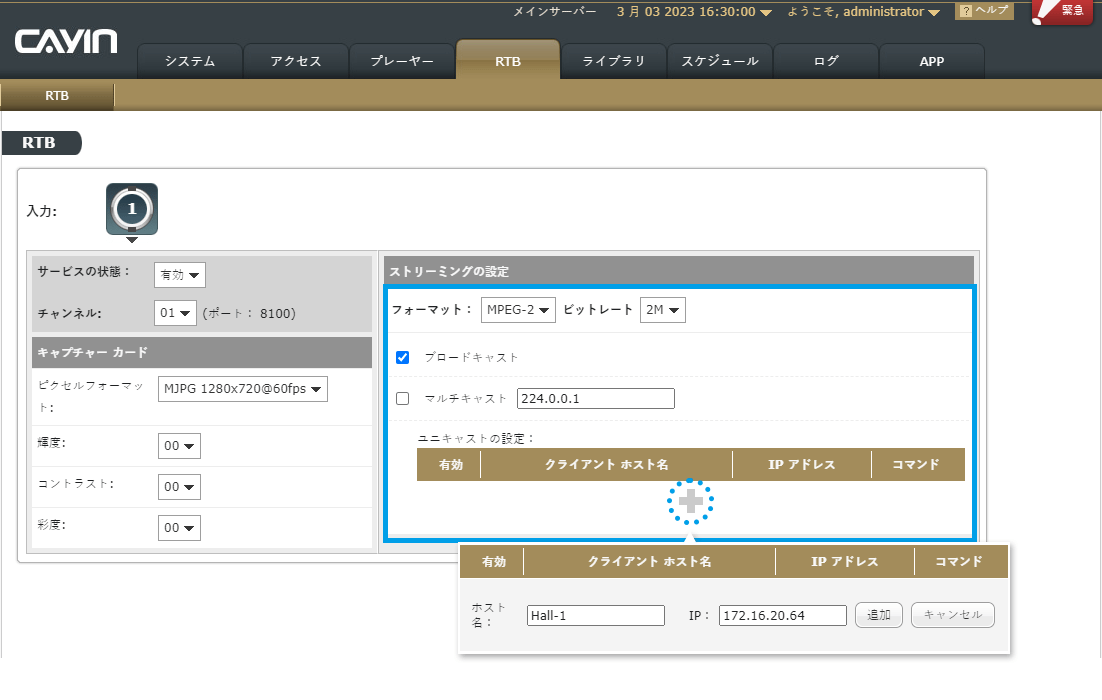Open the スケジュール tab
This screenshot has width=1102, height=700.
click(720, 61)
